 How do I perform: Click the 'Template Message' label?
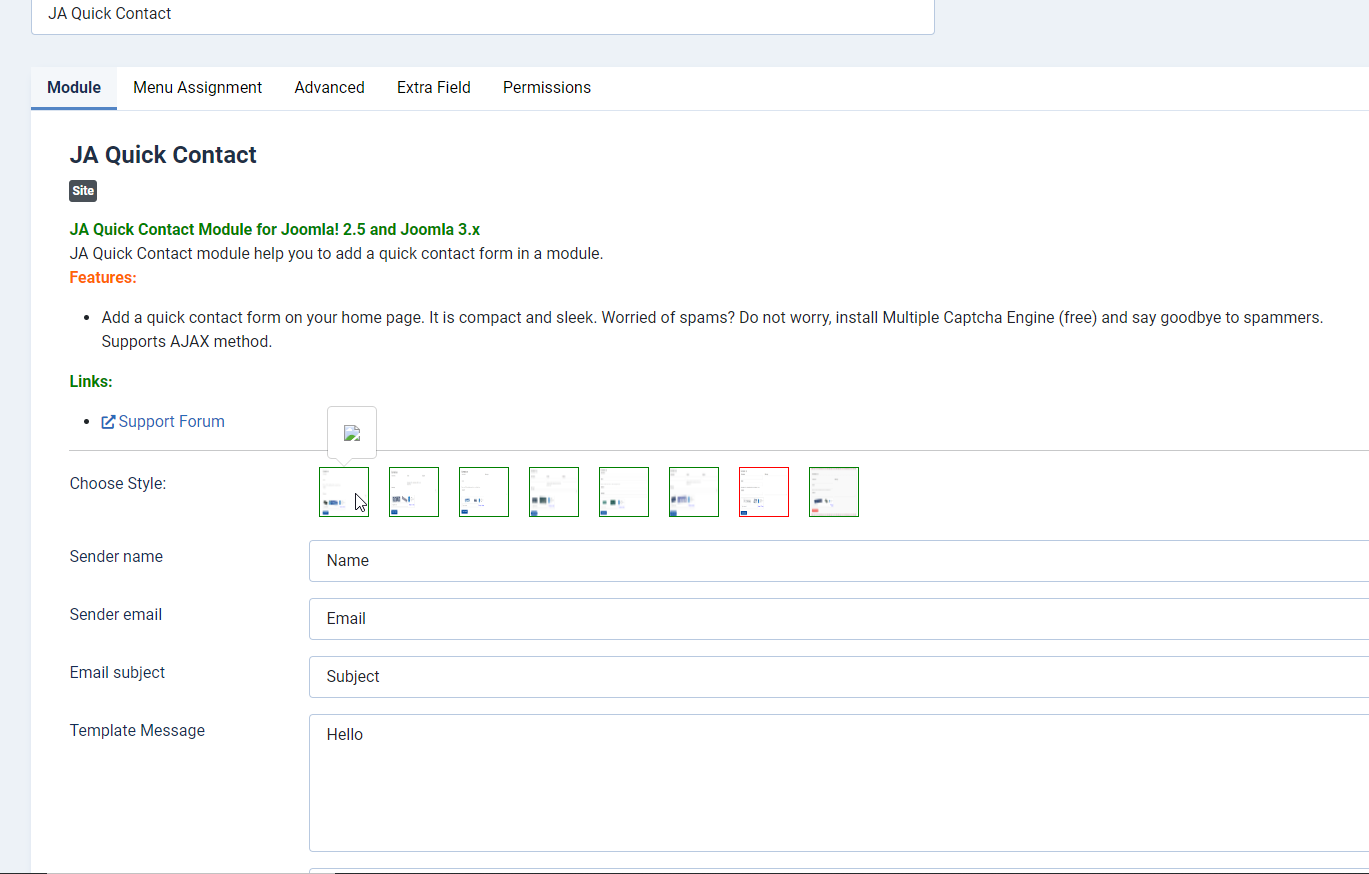[x=137, y=731]
